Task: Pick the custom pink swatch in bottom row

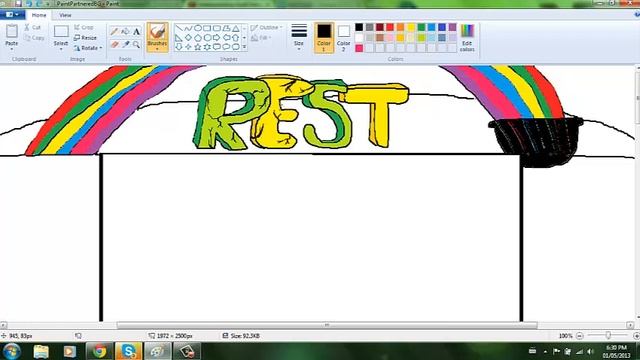Action: coord(359,49)
